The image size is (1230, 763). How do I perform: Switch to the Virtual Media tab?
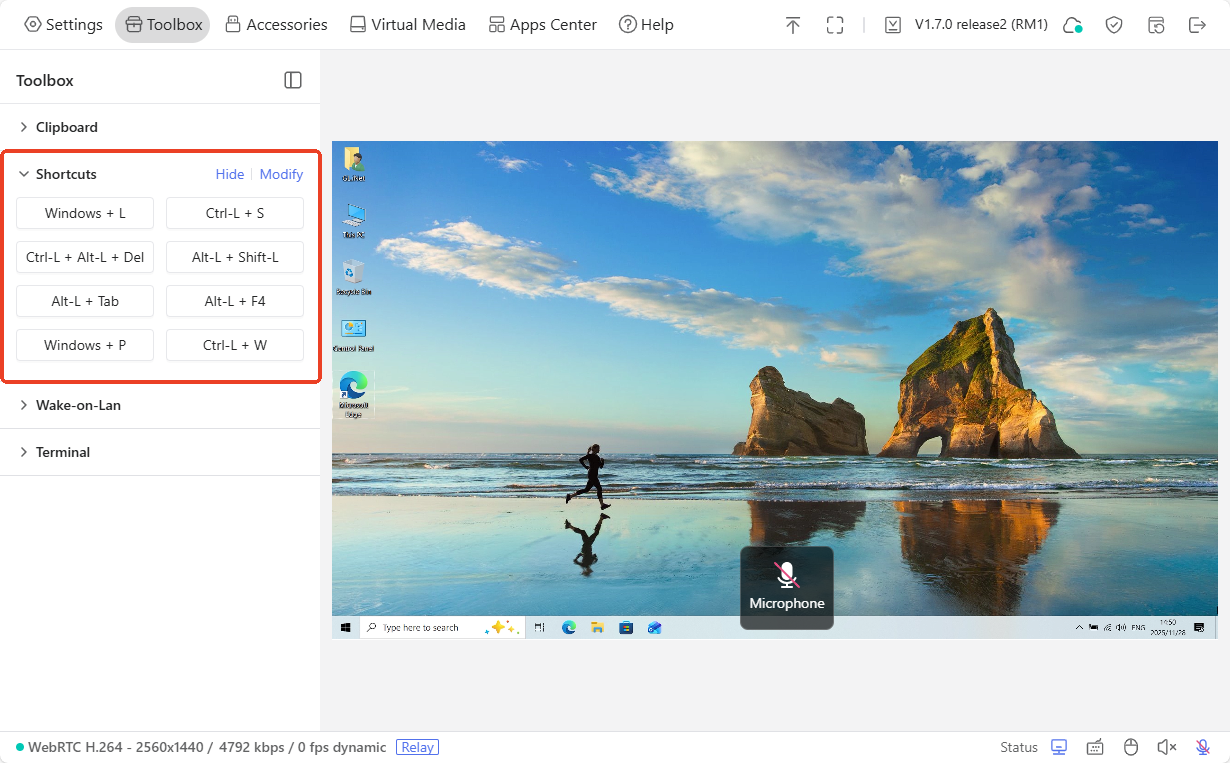point(407,24)
